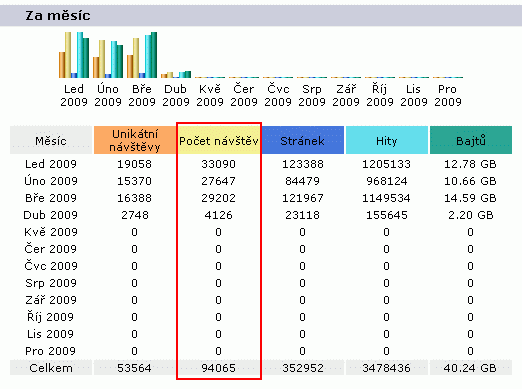Screen dimensions: 522x389
Task: Click the Hity cyan column header
Action: 387,140
